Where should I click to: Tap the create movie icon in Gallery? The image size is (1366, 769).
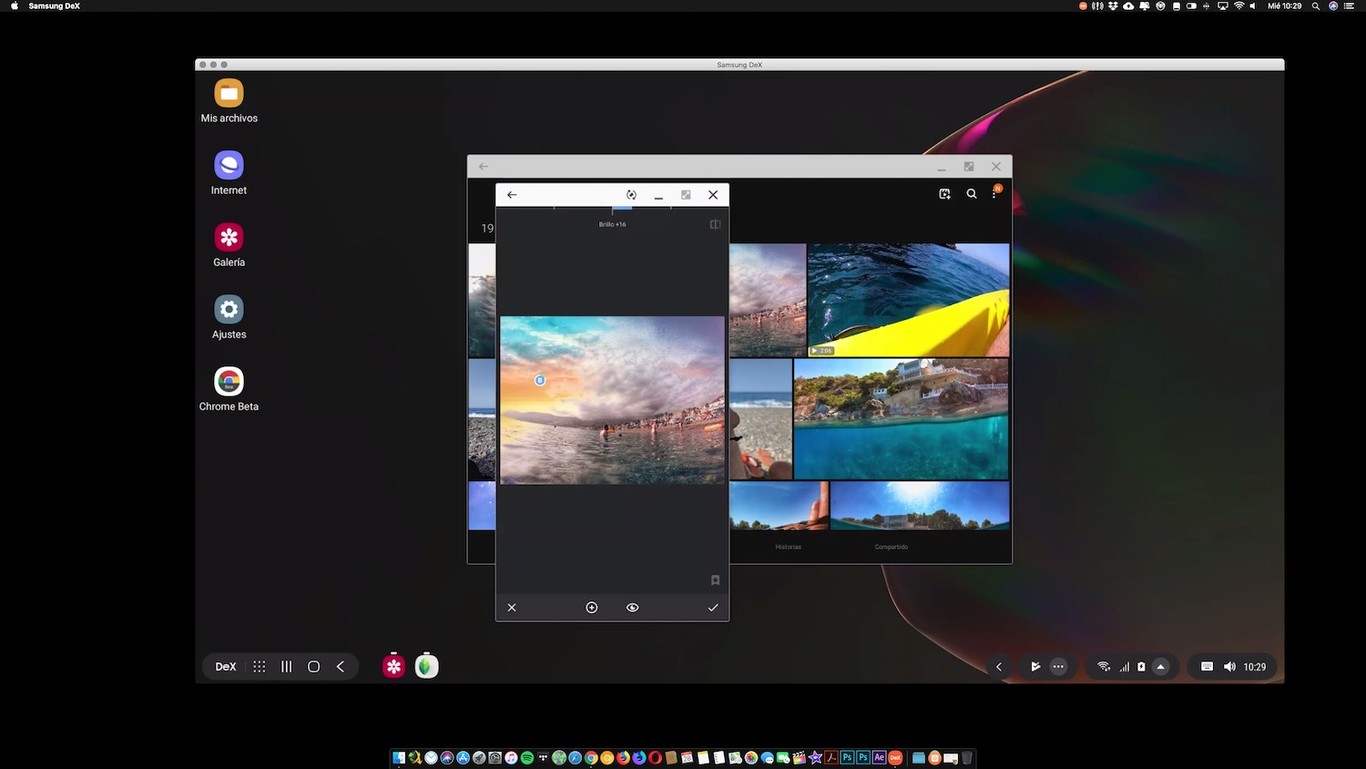pyautogui.click(x=944, y=194)
